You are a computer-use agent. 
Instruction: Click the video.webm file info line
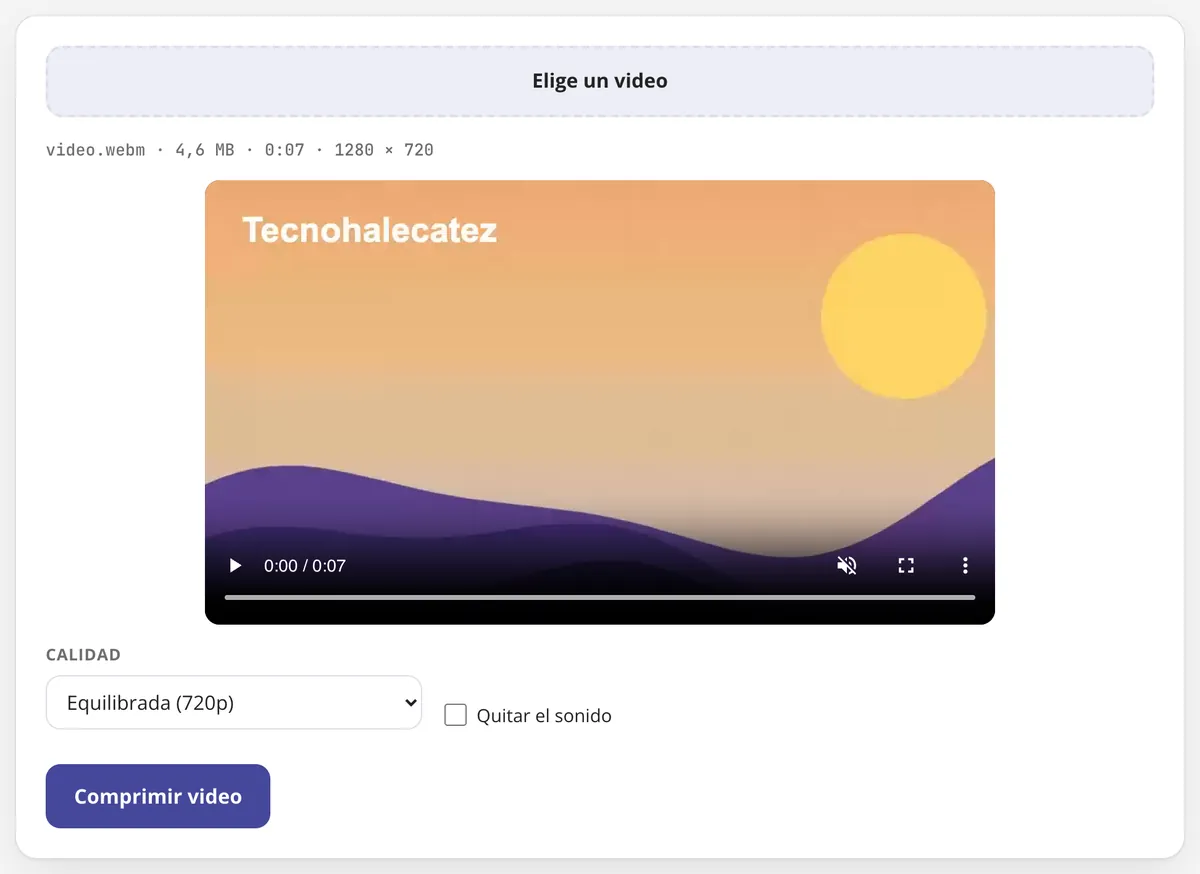(240, 150)
